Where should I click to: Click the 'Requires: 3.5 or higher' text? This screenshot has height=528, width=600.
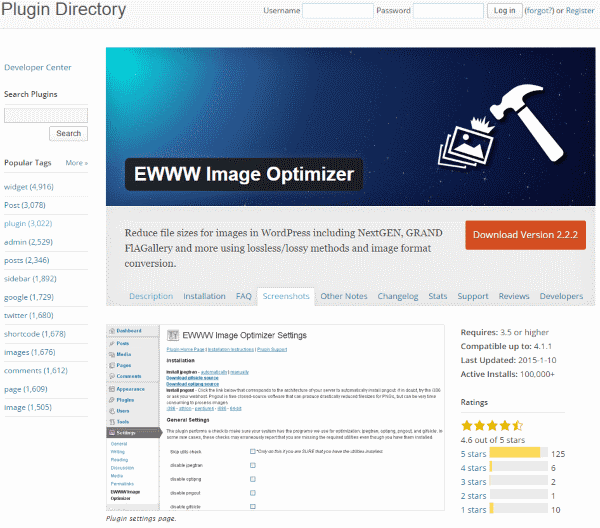pos(505,332)
